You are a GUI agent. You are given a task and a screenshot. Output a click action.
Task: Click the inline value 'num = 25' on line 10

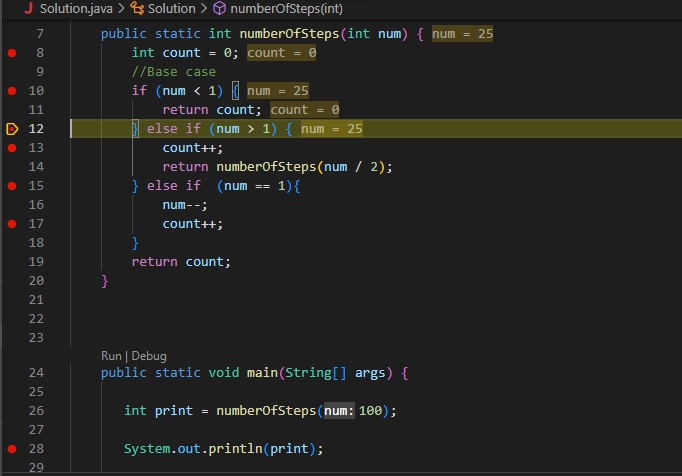coord(278,91)
